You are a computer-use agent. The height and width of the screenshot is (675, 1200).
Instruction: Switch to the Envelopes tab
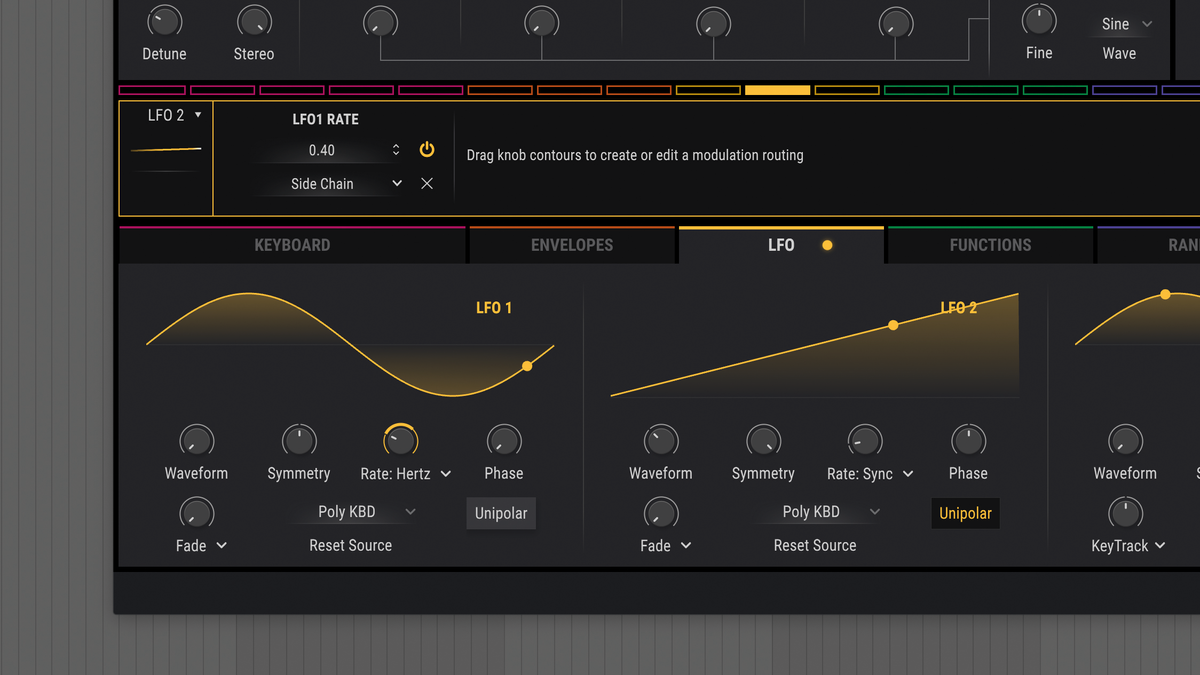[572, 244]
